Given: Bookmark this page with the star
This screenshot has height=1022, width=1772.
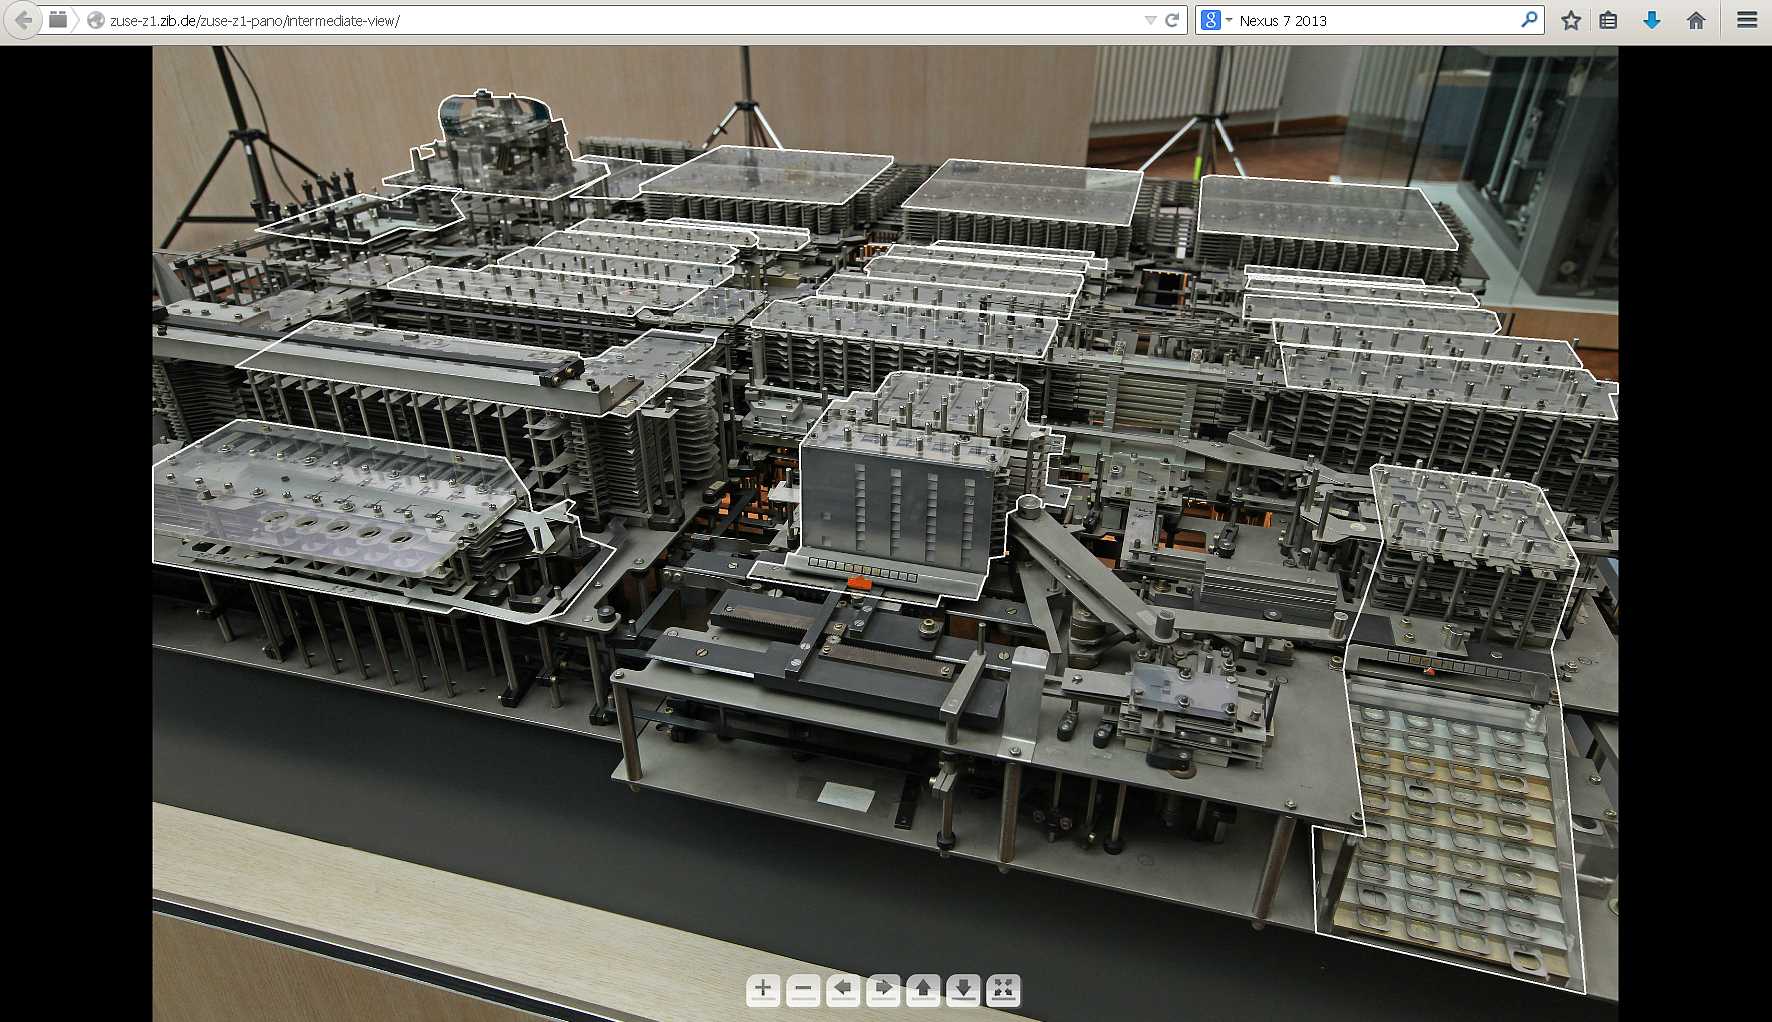Looking at the screenshot, I should pyautogui.click(x=1571, y=20).
